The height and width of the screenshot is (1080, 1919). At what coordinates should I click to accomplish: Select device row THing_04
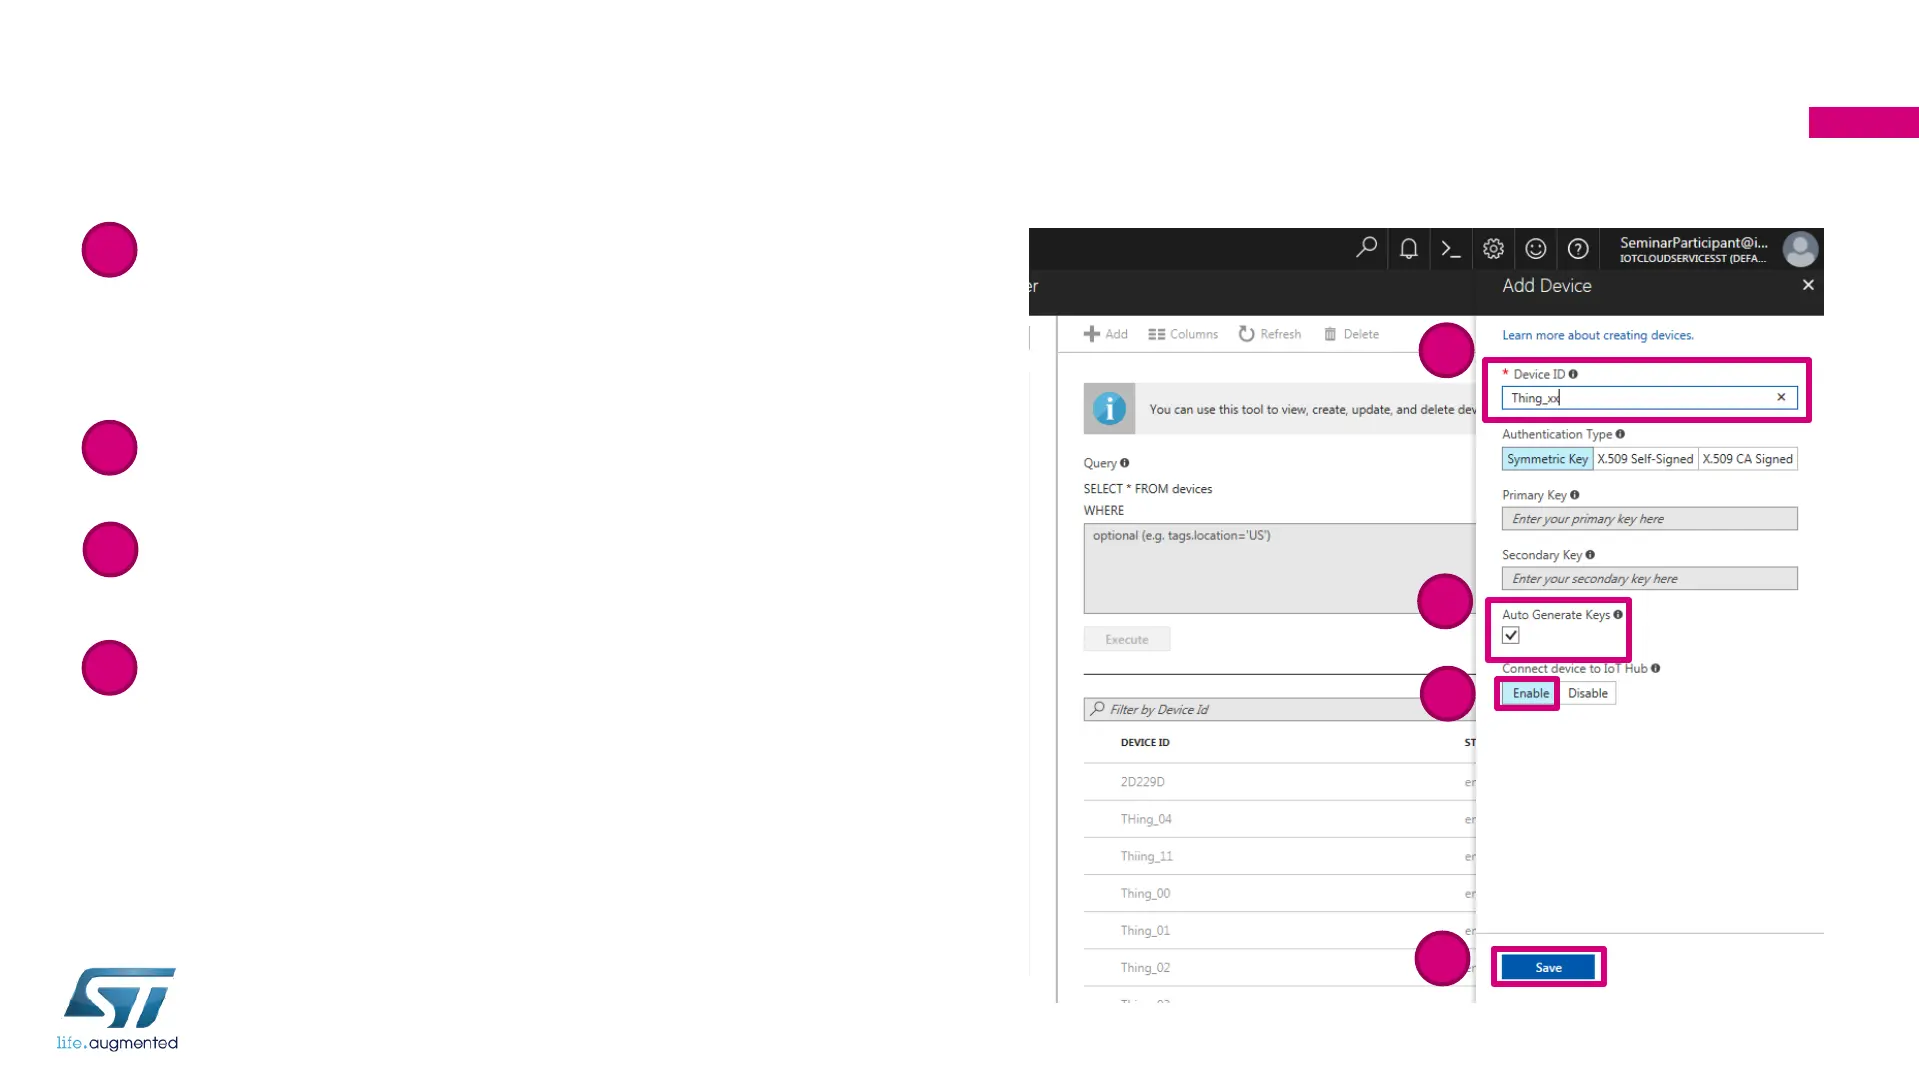[x=1279, y=819]
